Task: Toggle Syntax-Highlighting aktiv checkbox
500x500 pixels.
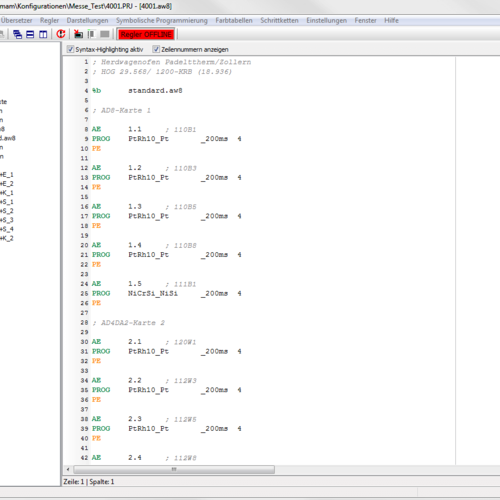Action: (x=70, y=49)
